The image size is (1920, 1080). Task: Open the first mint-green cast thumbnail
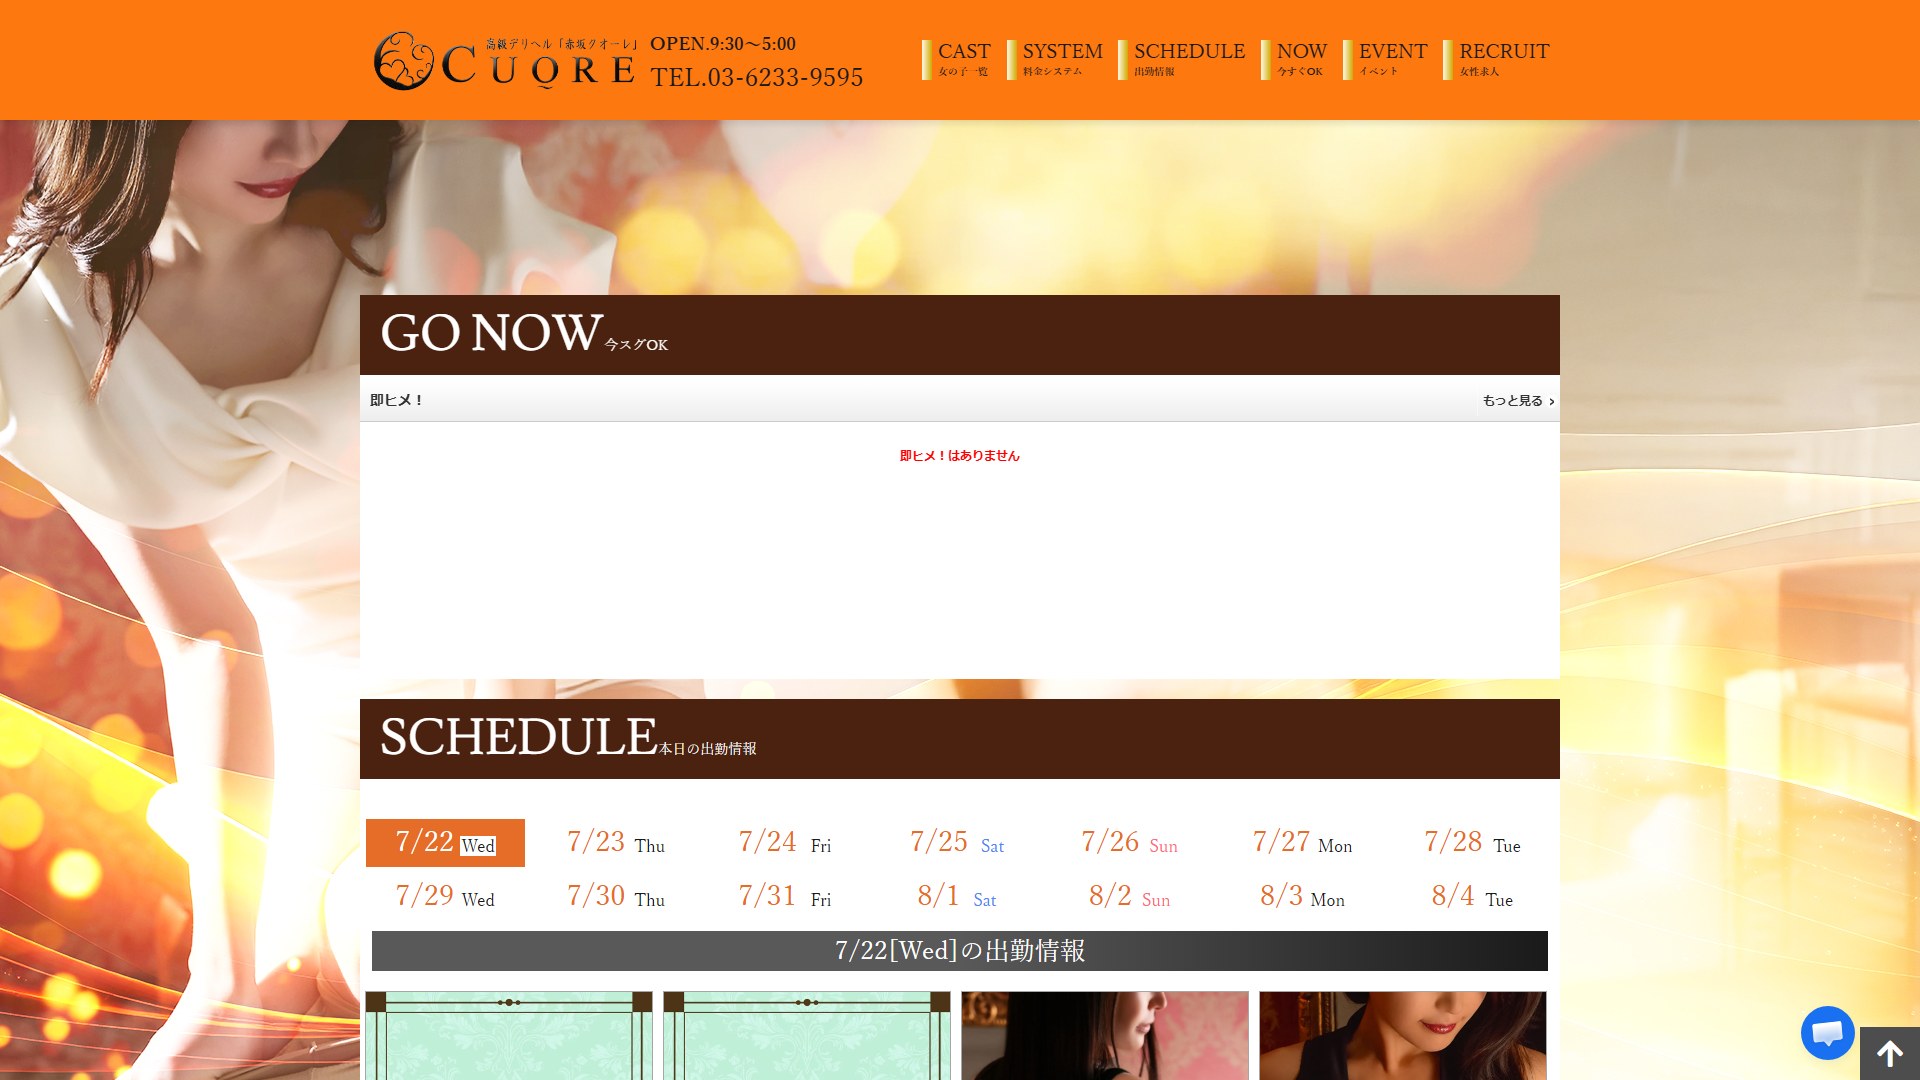click(509, 1035)
